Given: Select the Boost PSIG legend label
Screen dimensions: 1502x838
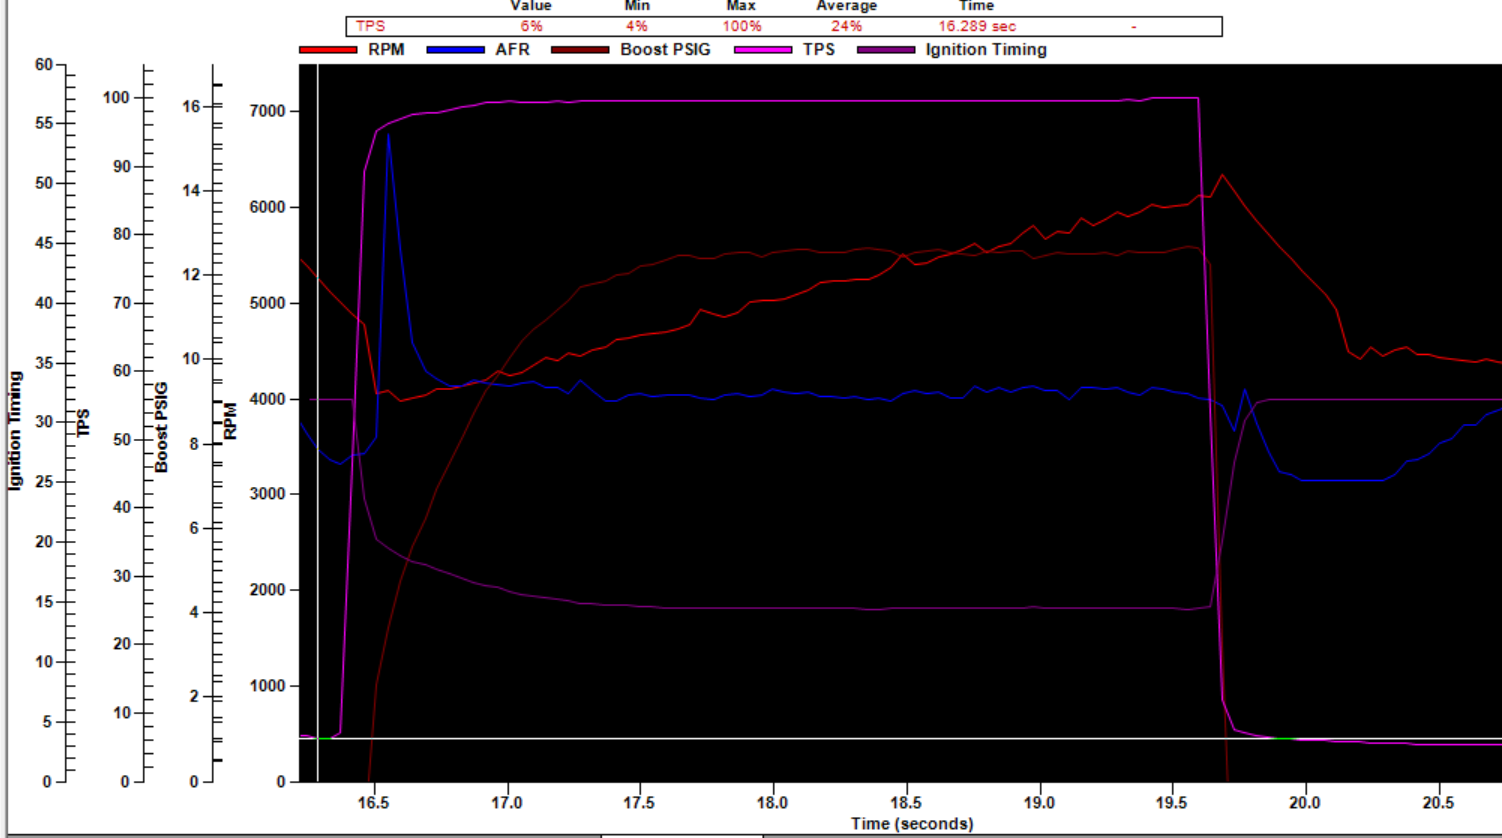Looking at the screenshot, I should coord(665,50).
